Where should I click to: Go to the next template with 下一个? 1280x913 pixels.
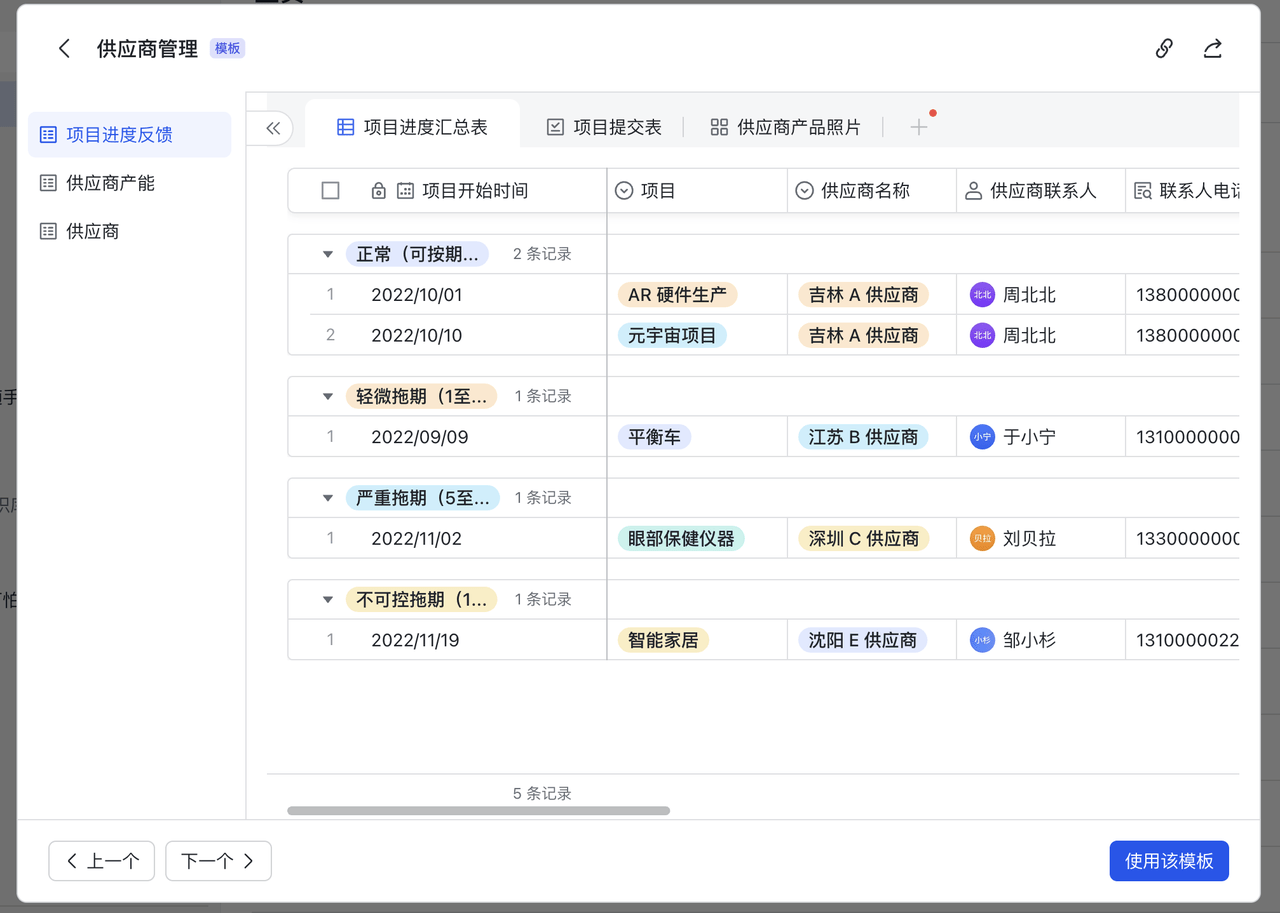pyautogui.click(x=218, y=861)
